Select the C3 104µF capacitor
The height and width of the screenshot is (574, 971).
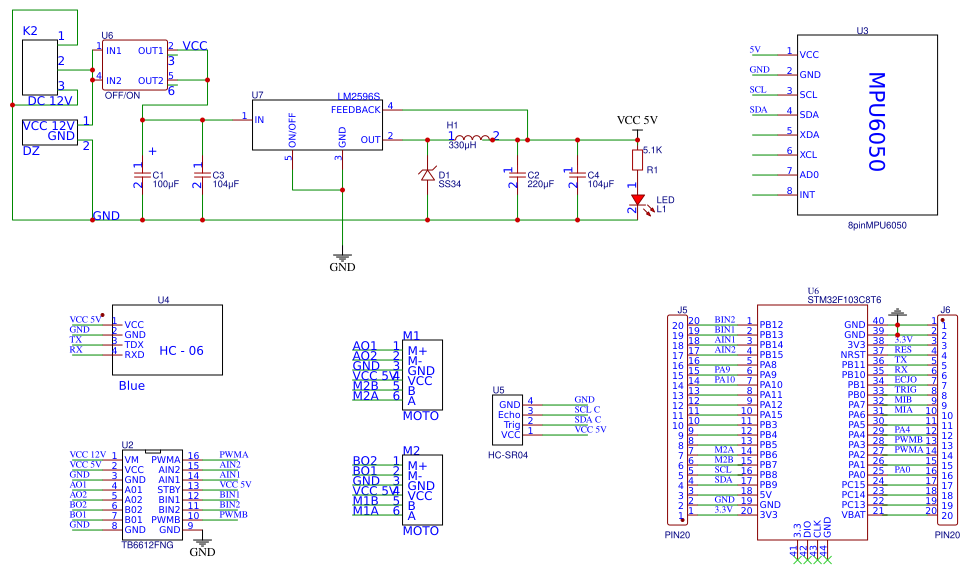202,177
